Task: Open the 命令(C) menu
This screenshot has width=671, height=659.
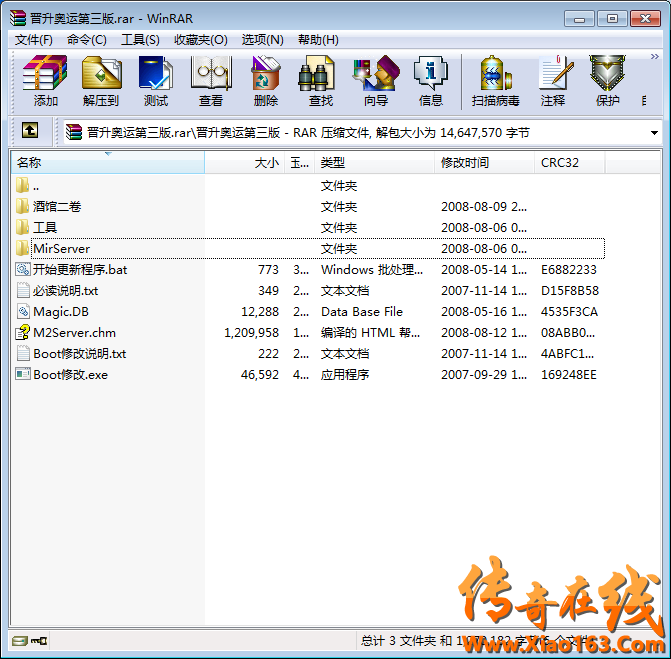Action: click(x=87, y=40)
